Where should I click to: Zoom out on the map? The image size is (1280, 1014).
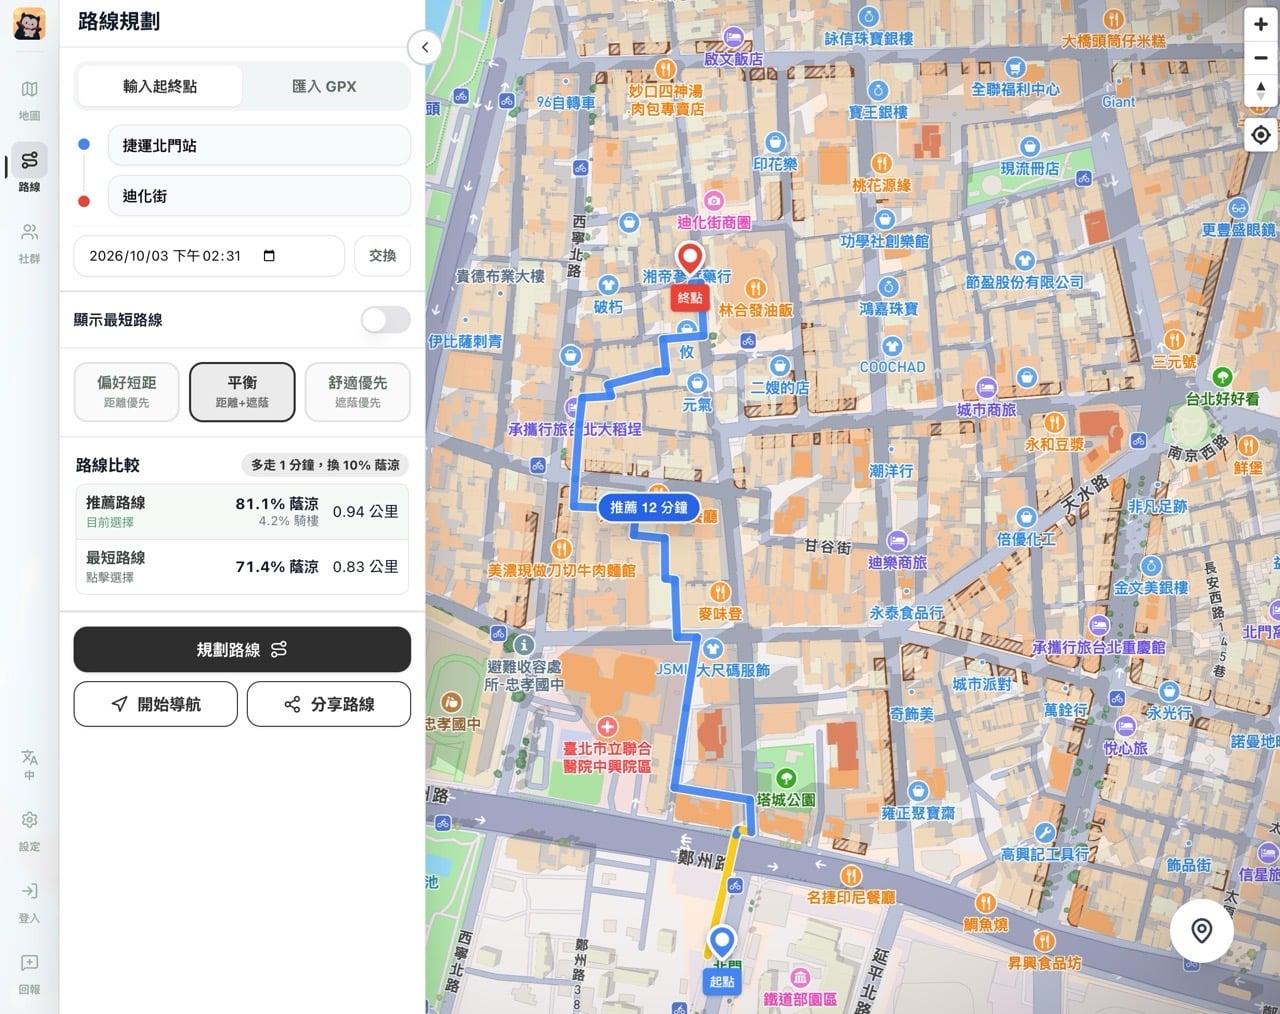pyautogui.click(x=1260, y=57)
